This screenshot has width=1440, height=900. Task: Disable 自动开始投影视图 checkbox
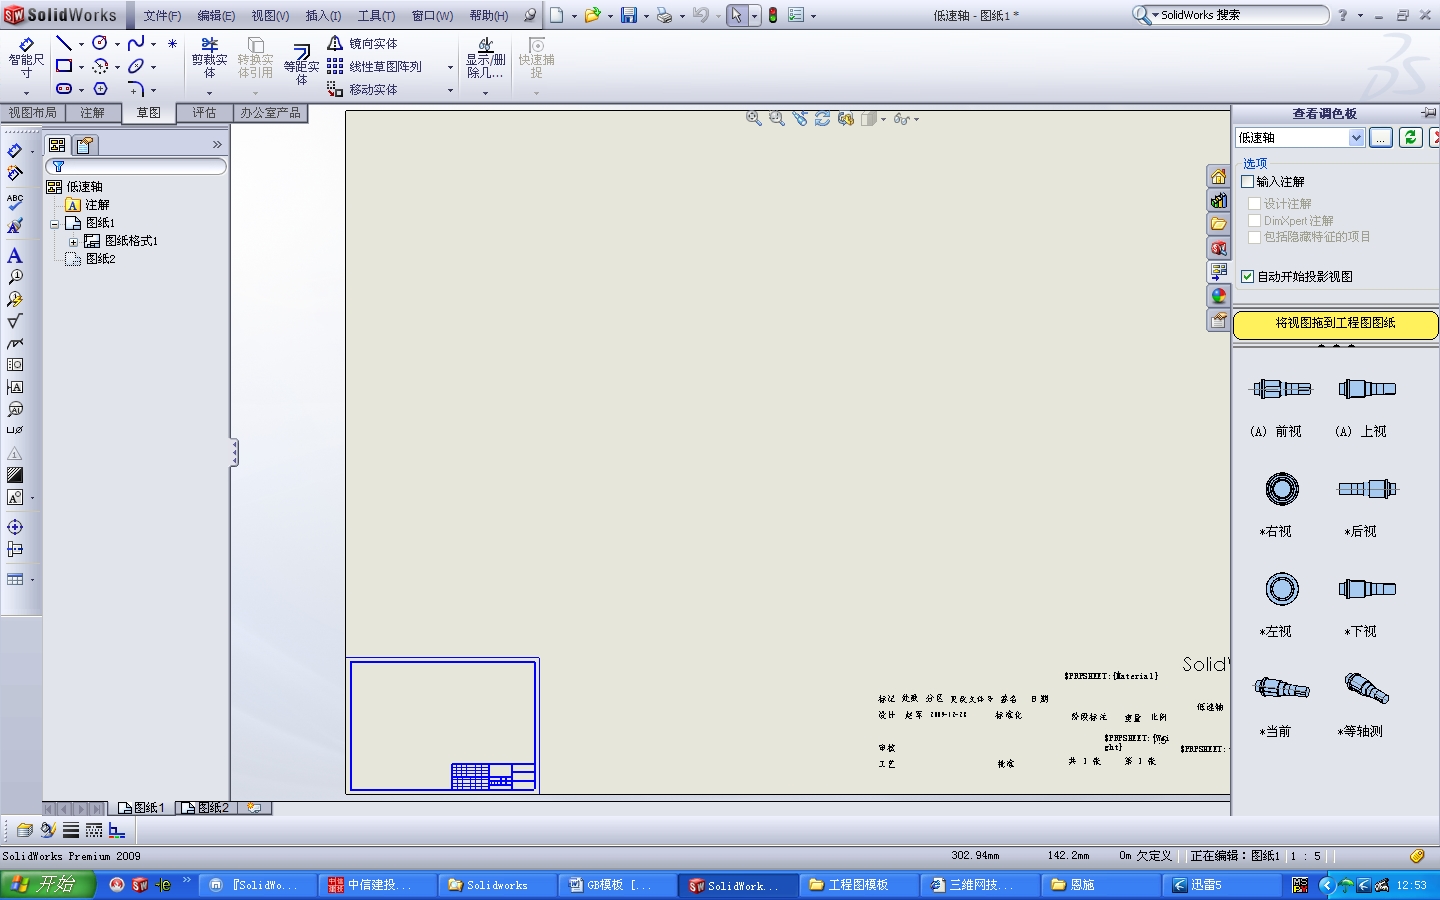1248,277
